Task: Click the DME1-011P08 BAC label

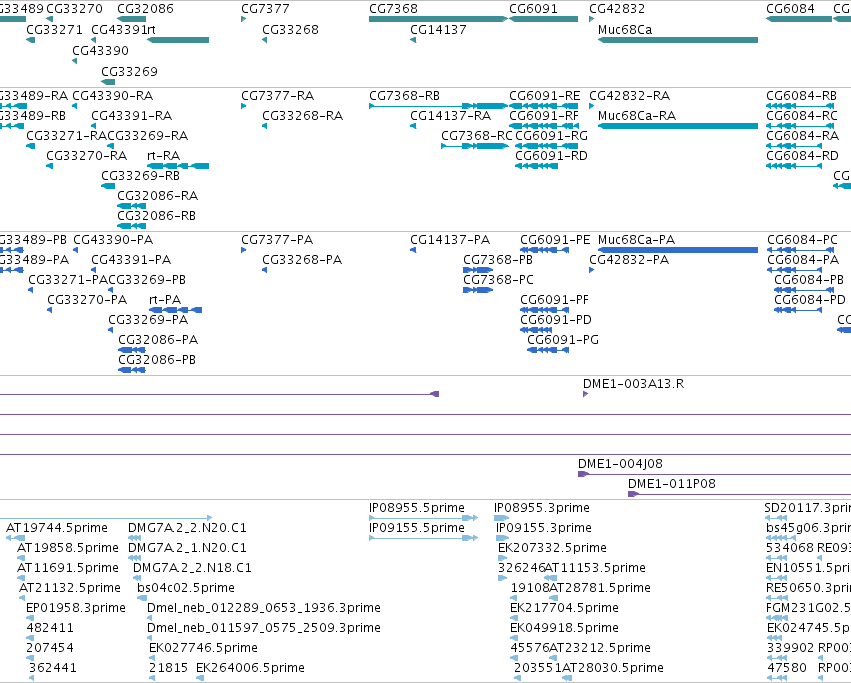Action: coord(671,484)
